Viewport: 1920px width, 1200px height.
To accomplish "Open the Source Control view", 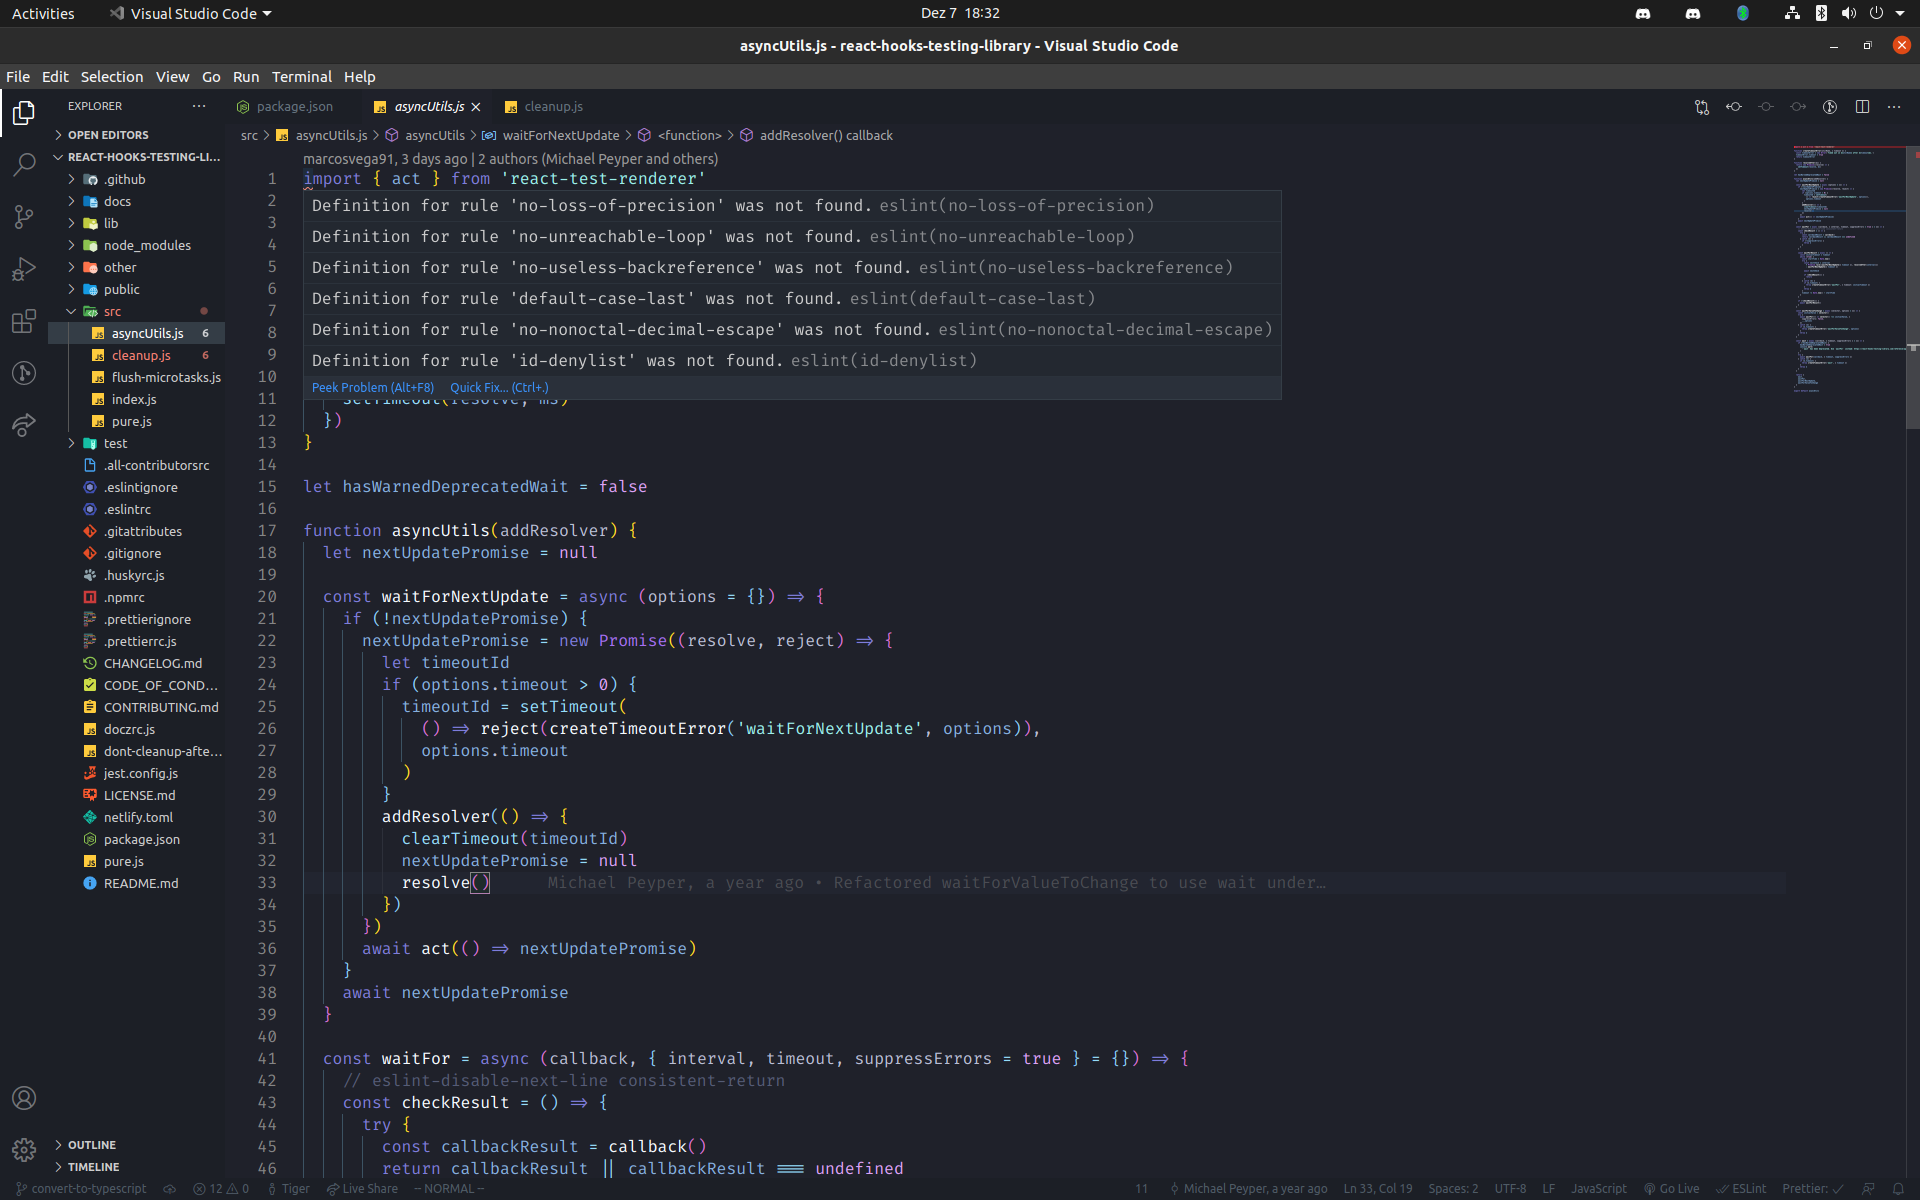I will (24, 217).
